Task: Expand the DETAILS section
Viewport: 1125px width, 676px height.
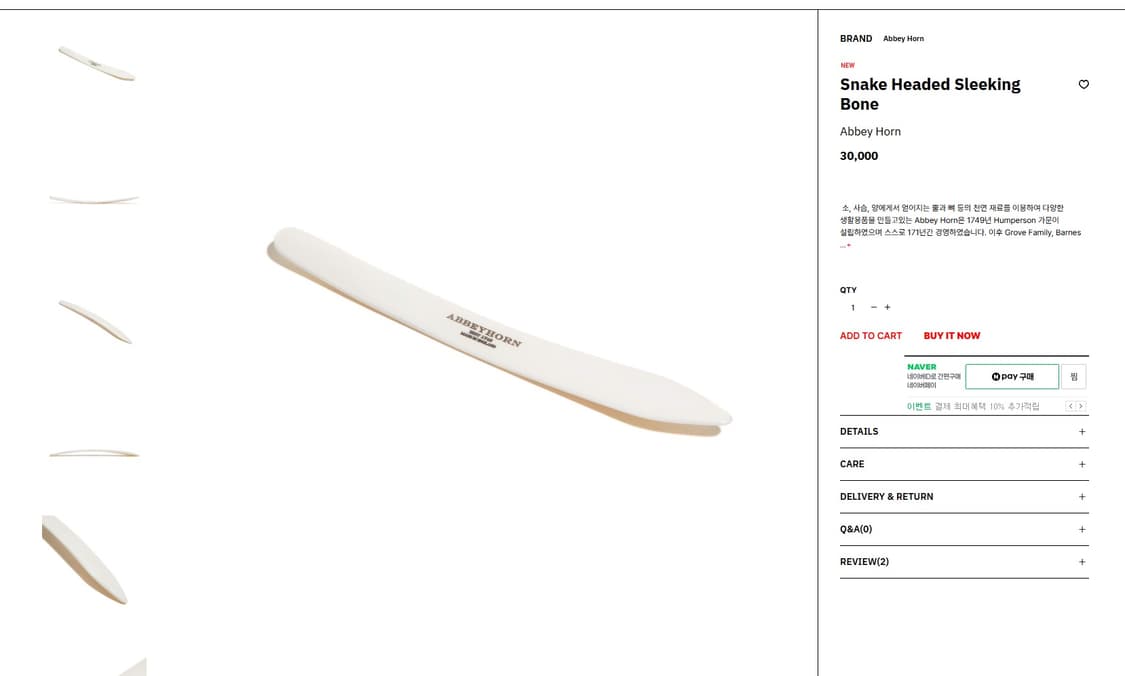Action: pyautogui.click(x=964, y=431)
